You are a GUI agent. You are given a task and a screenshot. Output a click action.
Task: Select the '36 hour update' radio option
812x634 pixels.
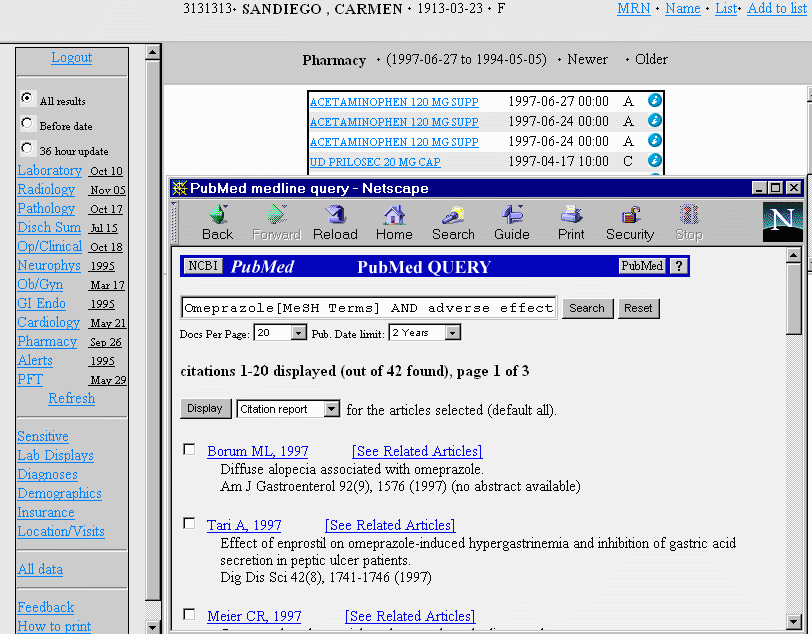pyautogui.click(x=27, y=149)
